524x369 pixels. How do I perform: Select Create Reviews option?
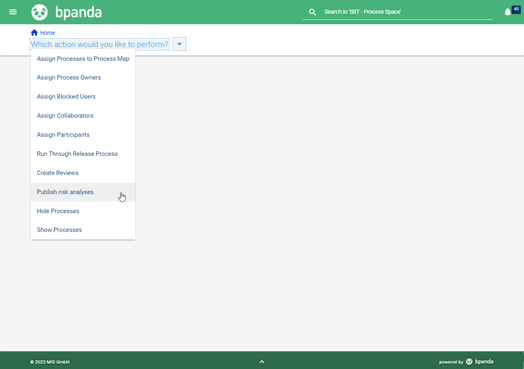(83, 173)
